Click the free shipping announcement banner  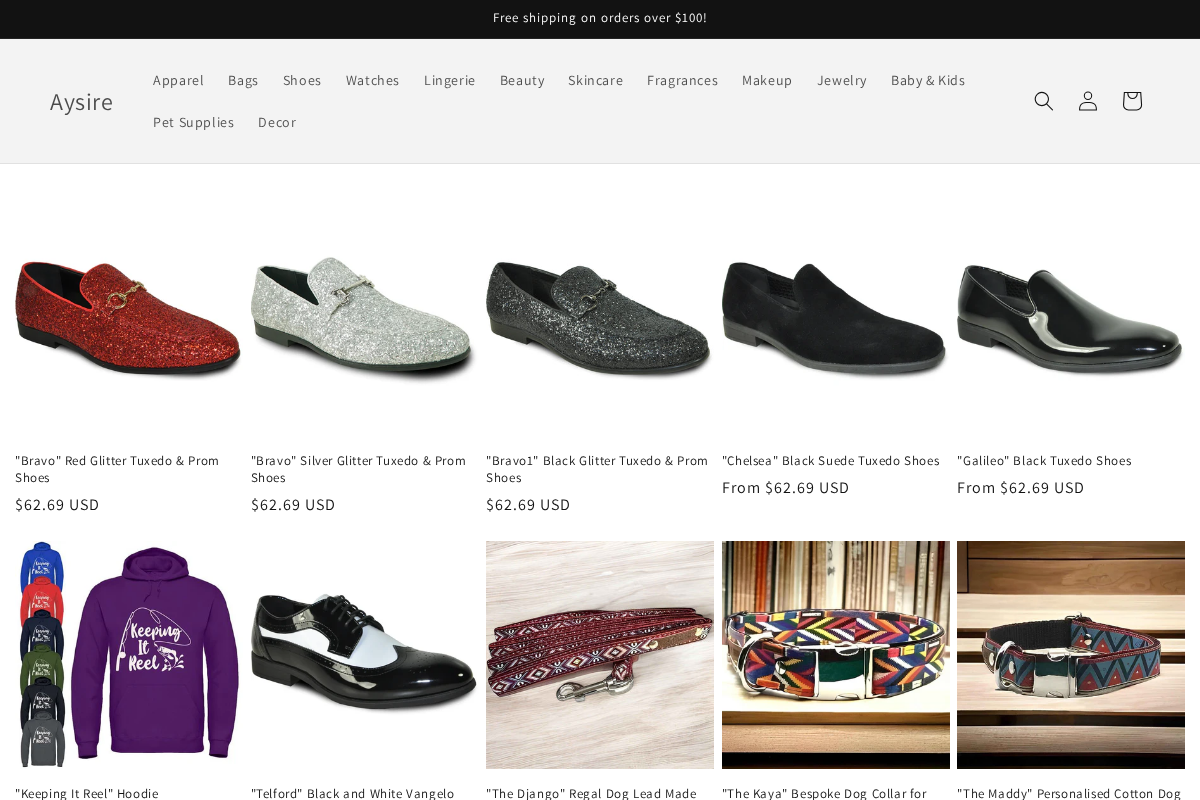point(600,18)
